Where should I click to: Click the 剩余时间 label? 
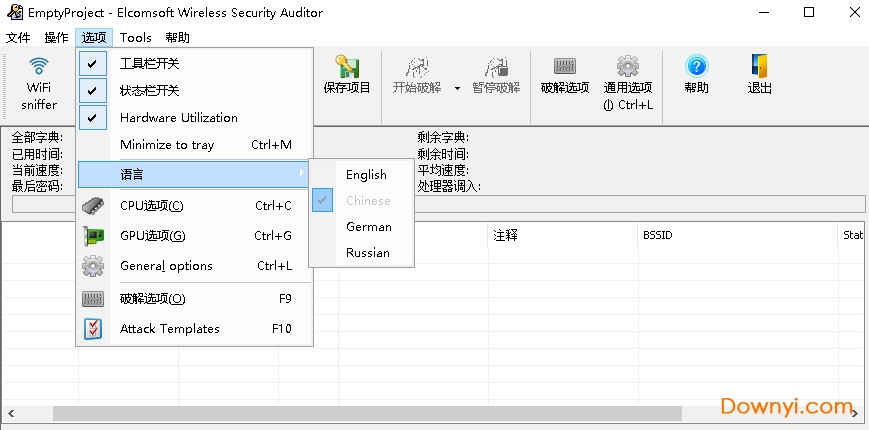[443, 153]
